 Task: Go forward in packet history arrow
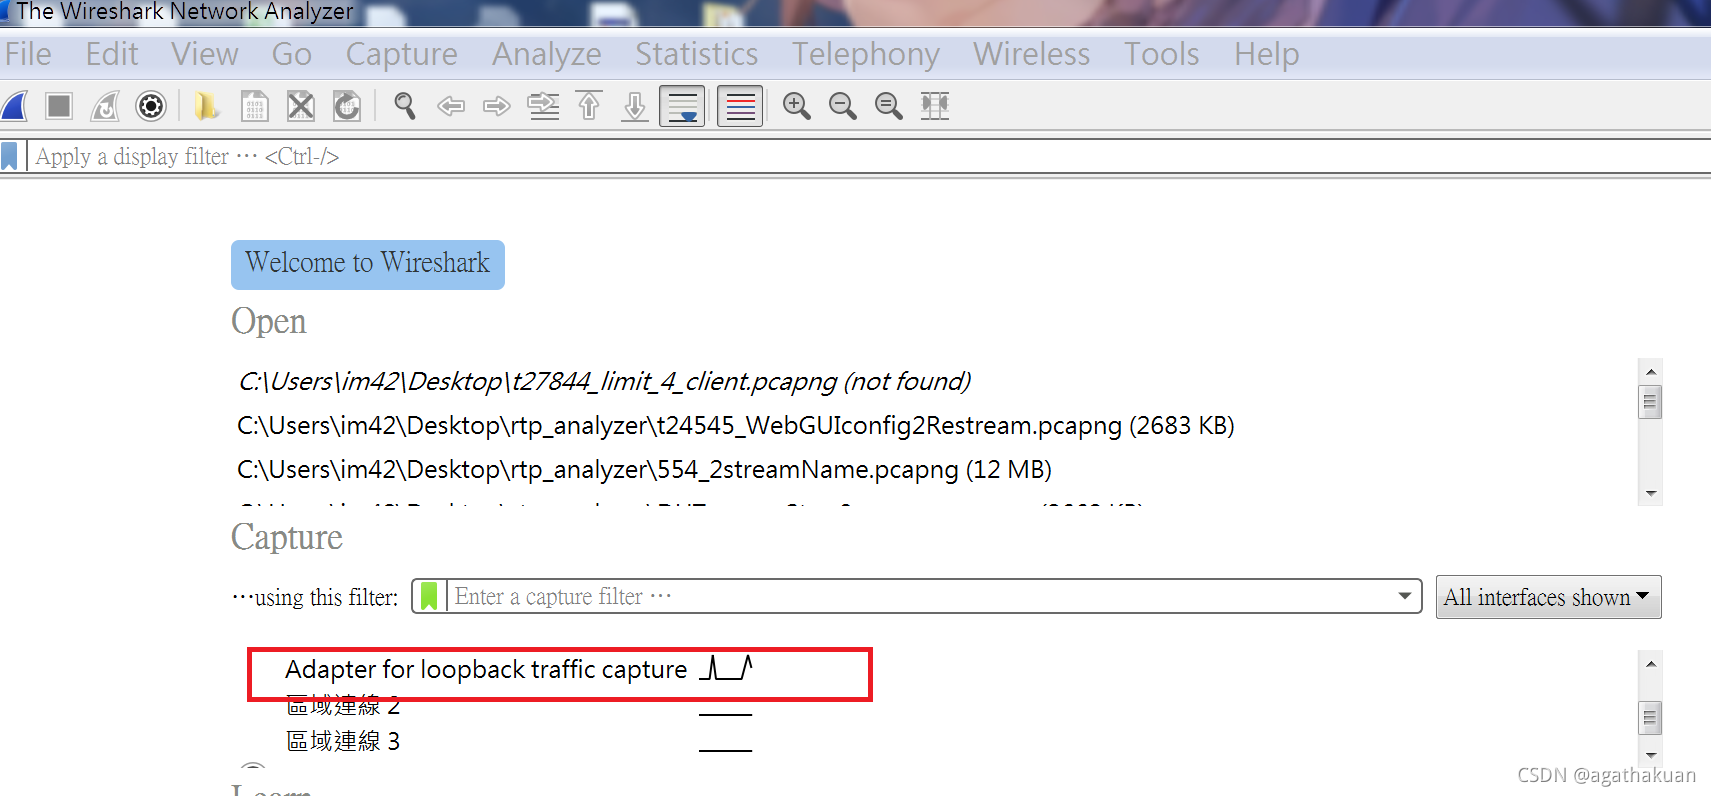497,105
